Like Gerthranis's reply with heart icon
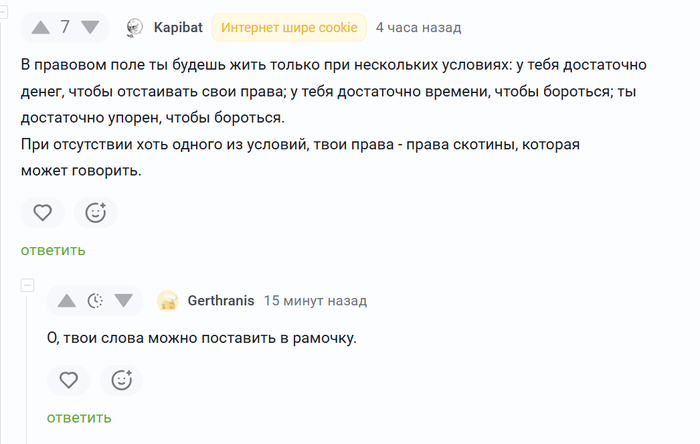 click(69, 380)
